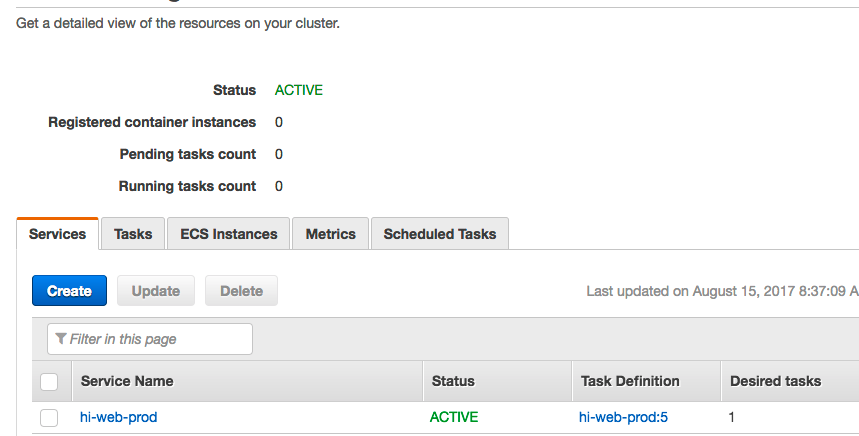Select the Services tab
Screen dimensions: 859x436
point(58,234)
